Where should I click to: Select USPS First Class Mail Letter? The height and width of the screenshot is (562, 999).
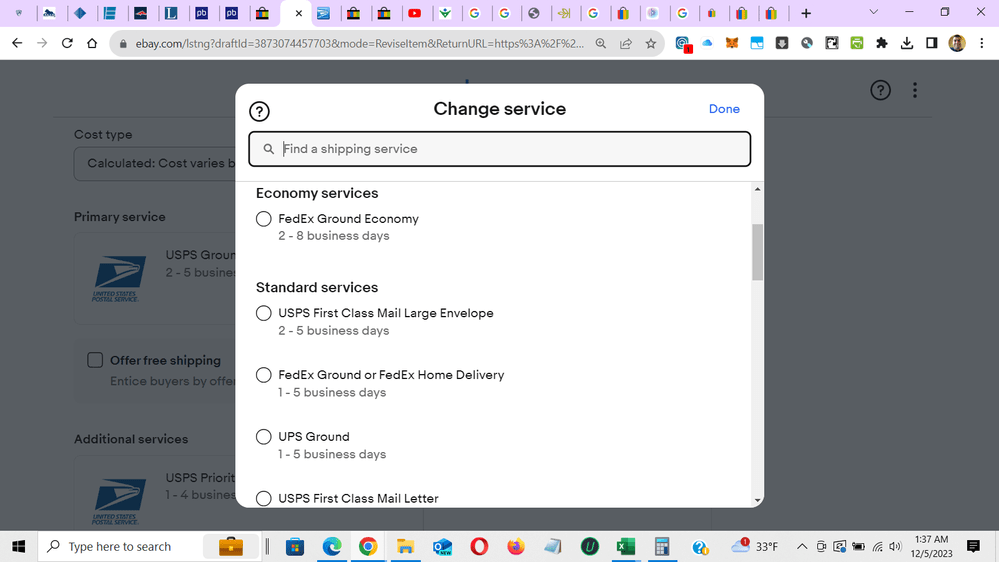coord(264,498)
